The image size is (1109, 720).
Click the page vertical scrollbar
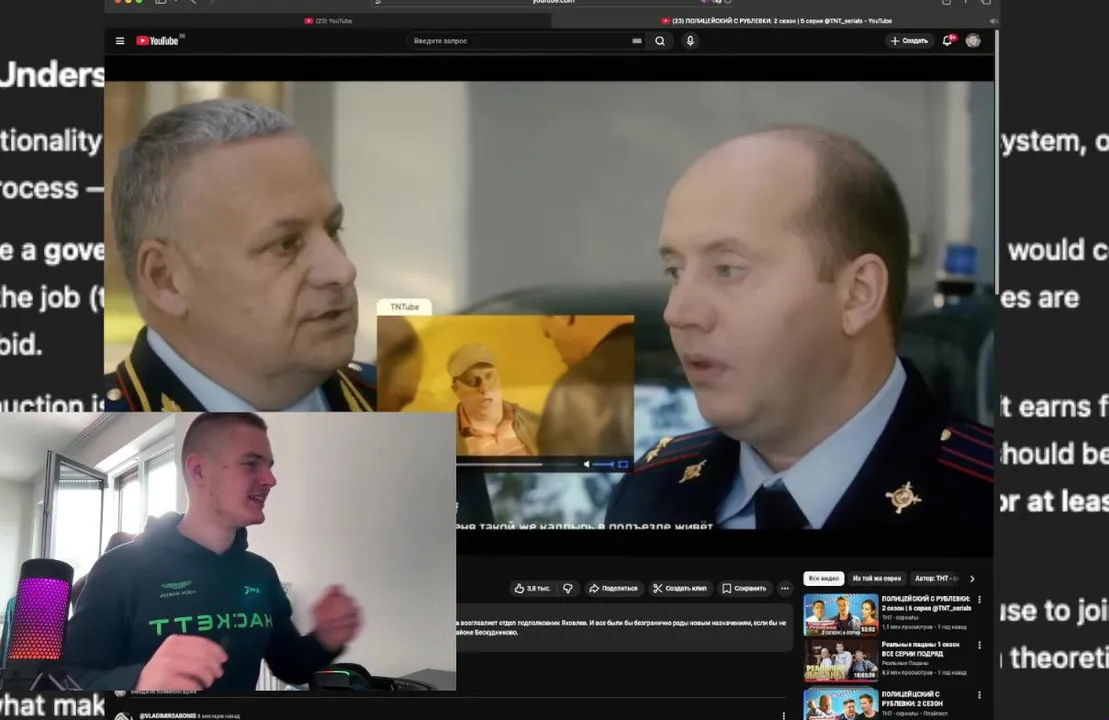(x=997, y=161)
